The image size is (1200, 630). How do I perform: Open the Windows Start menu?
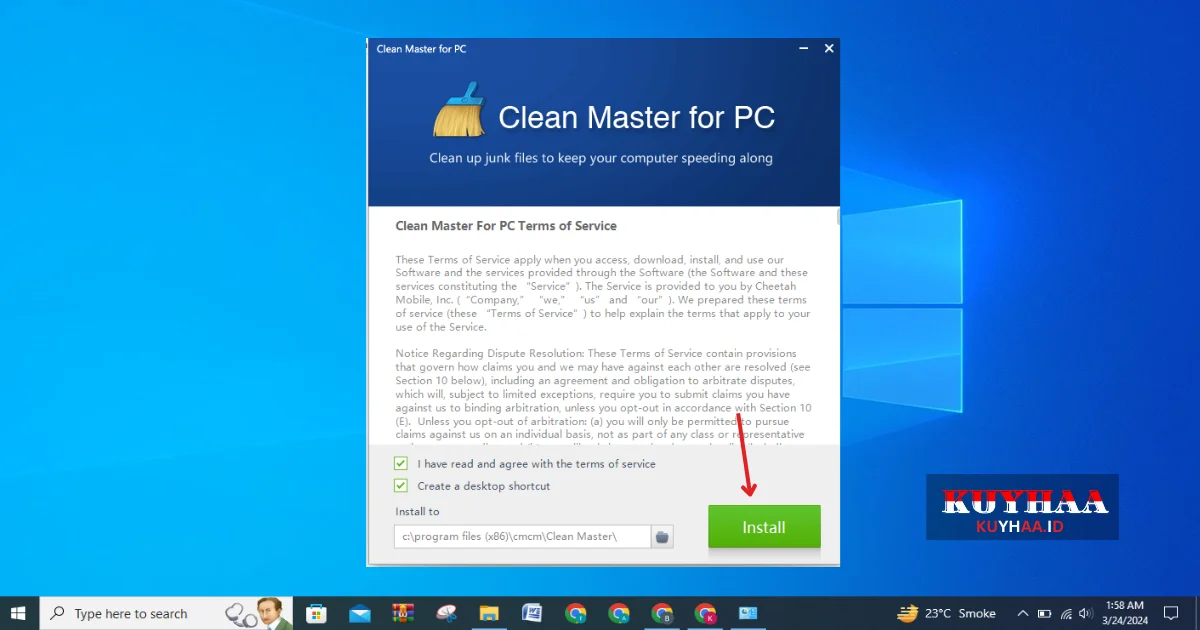[x=18, y=613]
